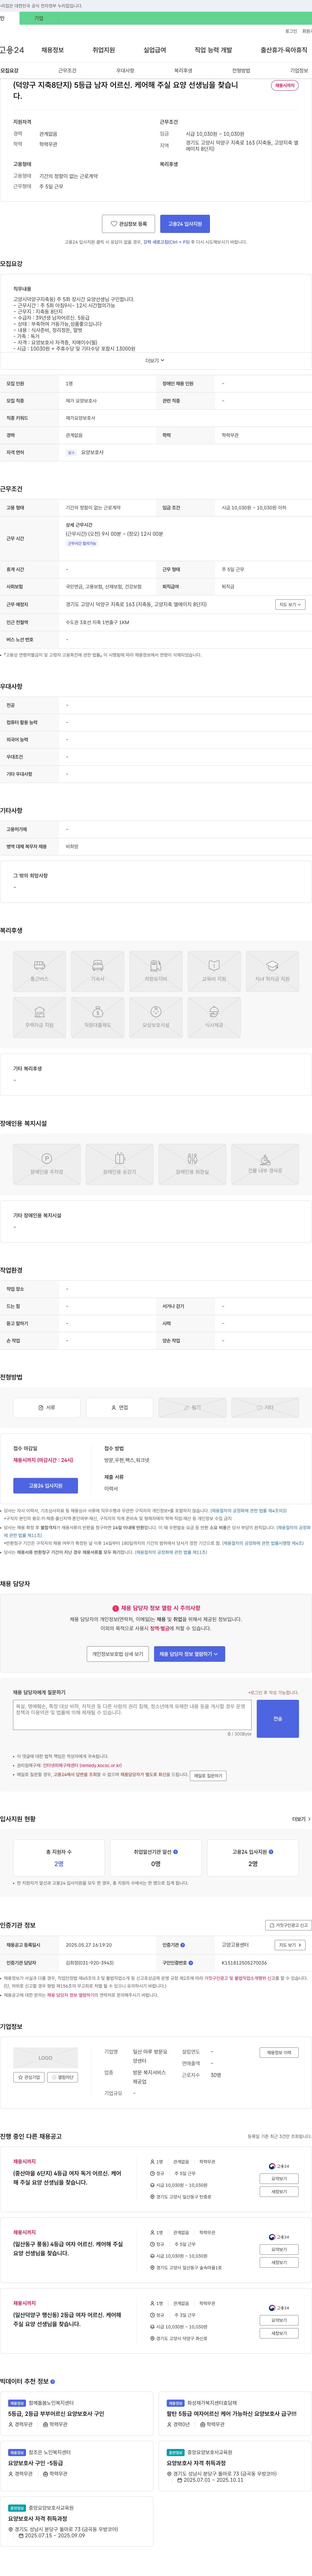
Task: Click the 장애인용 승강기 icon
Action: (x=119, y=1164)
